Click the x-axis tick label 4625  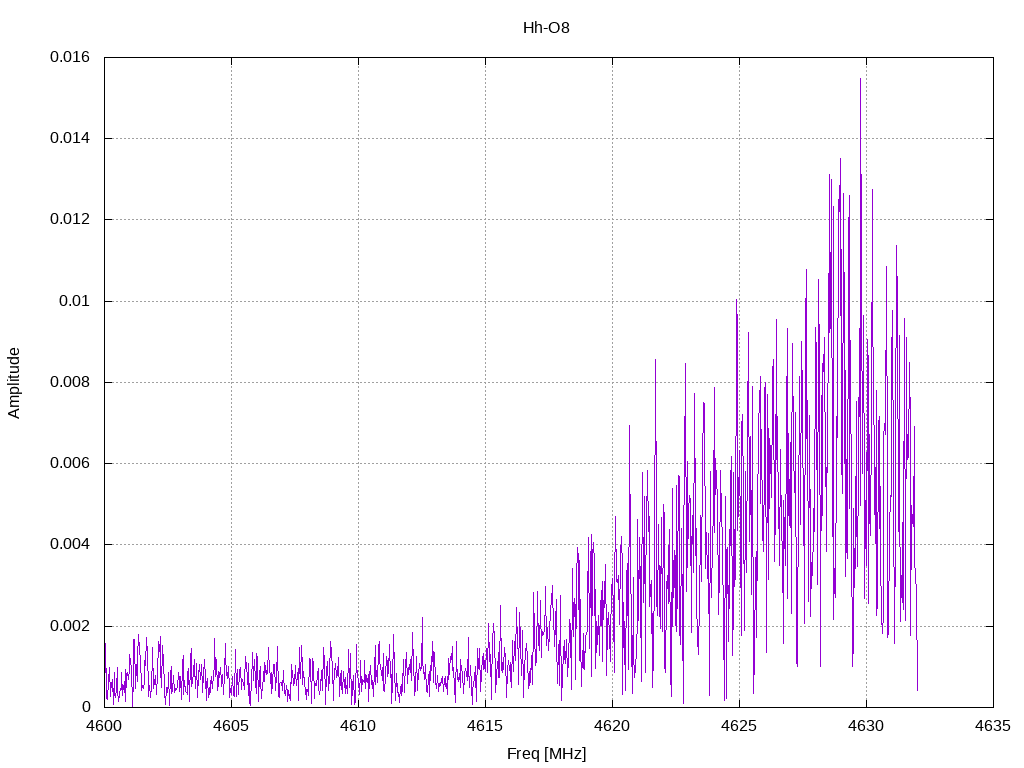[739, 726]
